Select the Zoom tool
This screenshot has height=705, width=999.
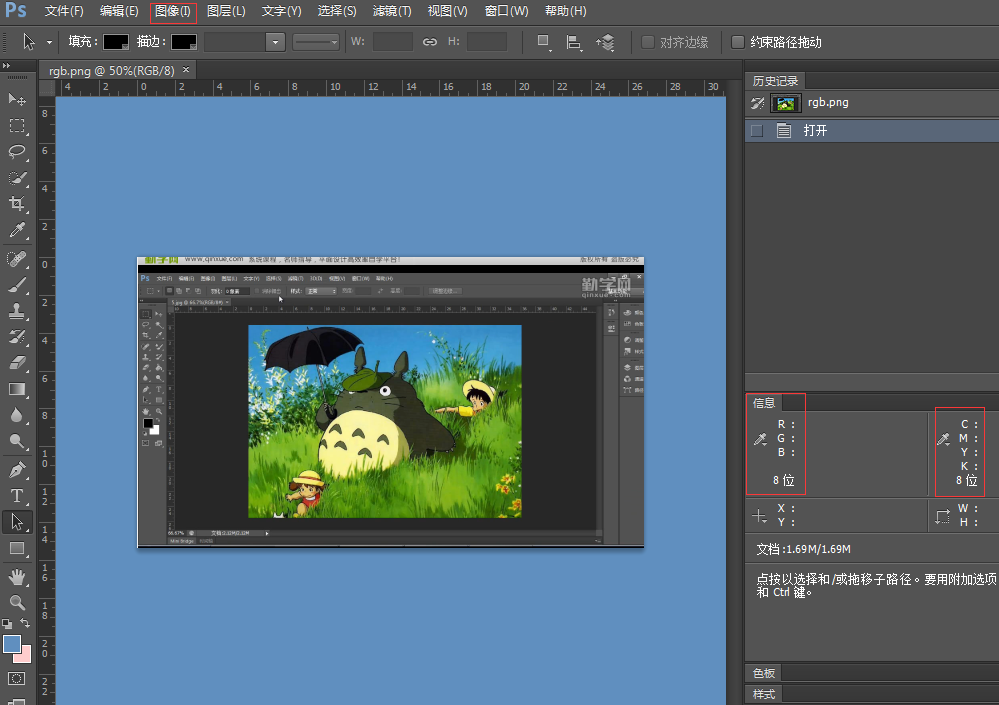pos(17,602)
